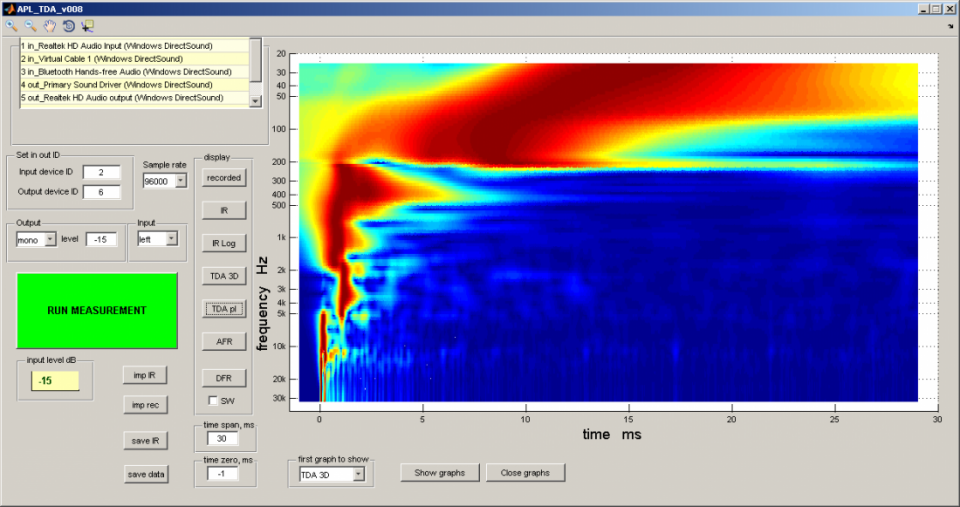Toggle the SW checkbox

coord(212,400)
